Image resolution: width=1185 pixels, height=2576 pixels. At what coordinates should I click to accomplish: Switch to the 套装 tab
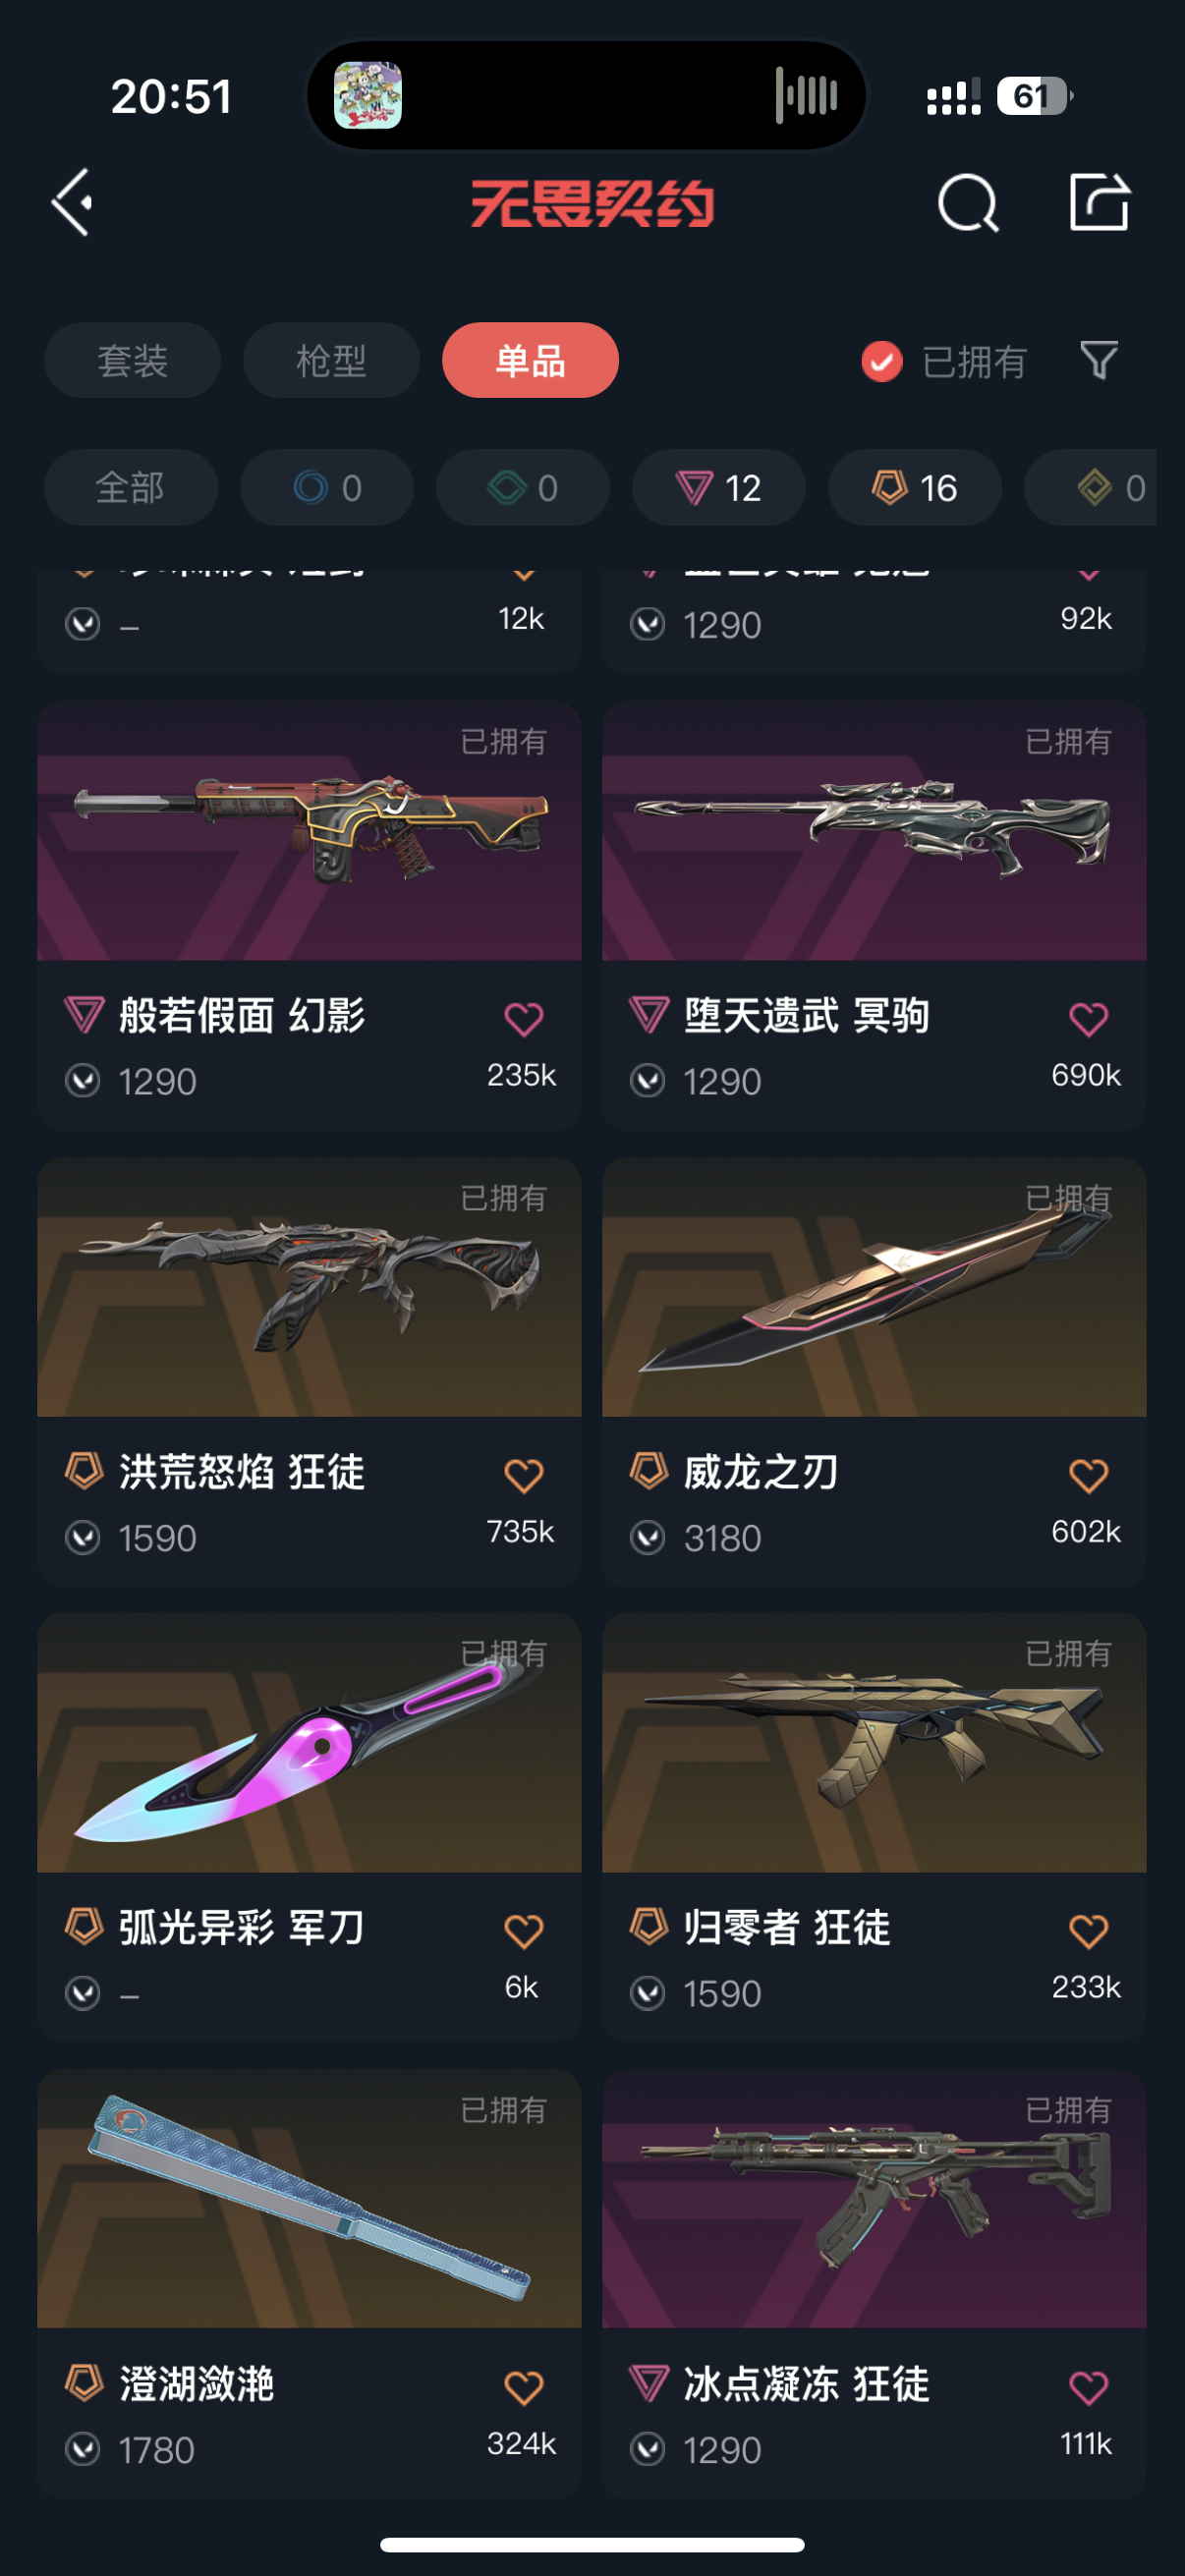[x=132, y=360]
